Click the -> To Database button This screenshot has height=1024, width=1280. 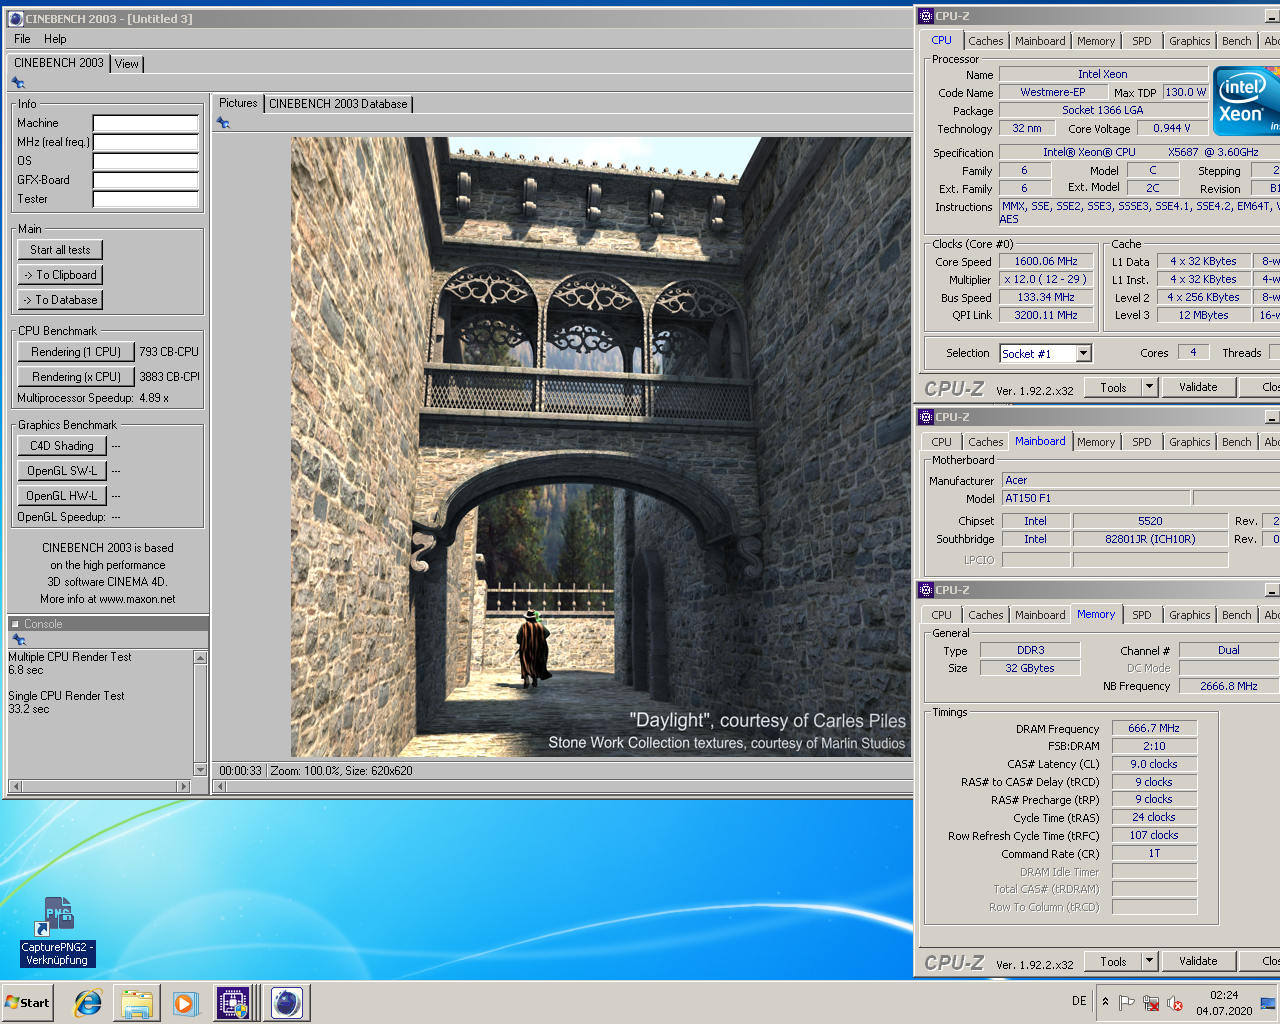coord(60,300)
